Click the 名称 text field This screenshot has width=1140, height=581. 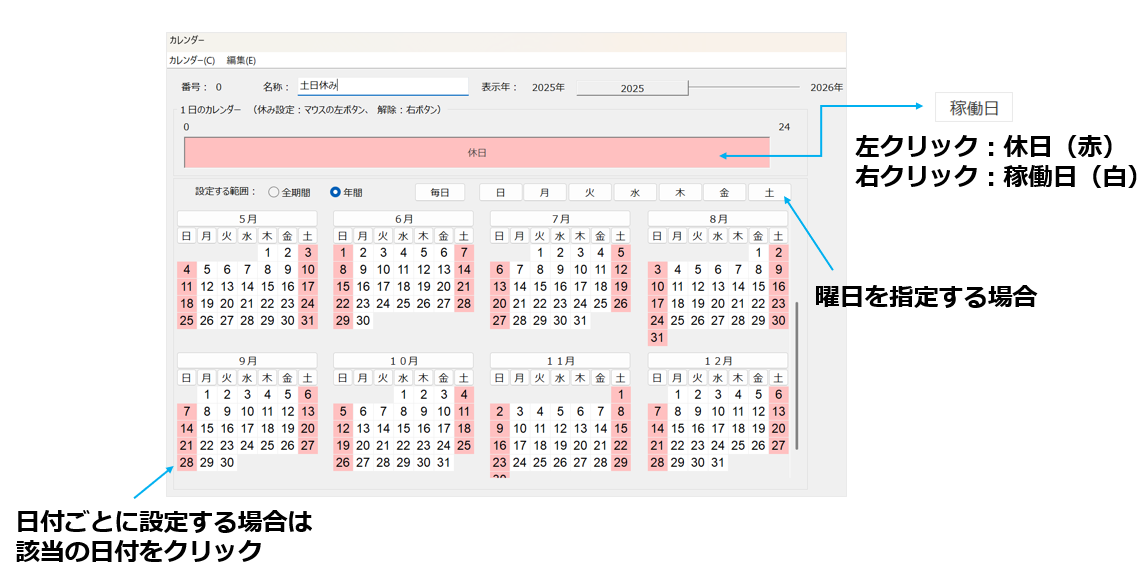pyautogui.click(x=382, y=87)
